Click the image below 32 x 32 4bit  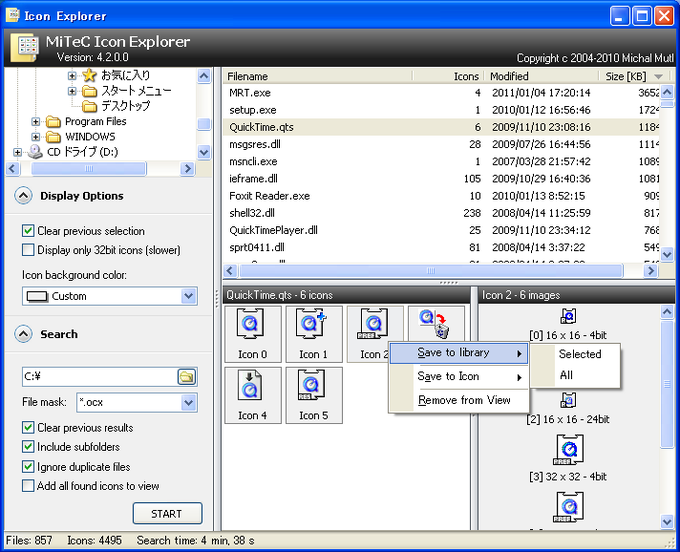pos(568,506)
